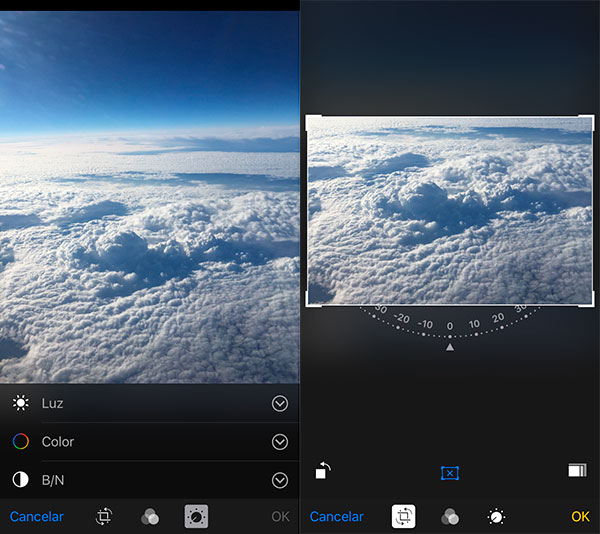Tap Cancelar in the left editing screen
The width and height of the screenshot is (600, 534).
click(36, 517)
